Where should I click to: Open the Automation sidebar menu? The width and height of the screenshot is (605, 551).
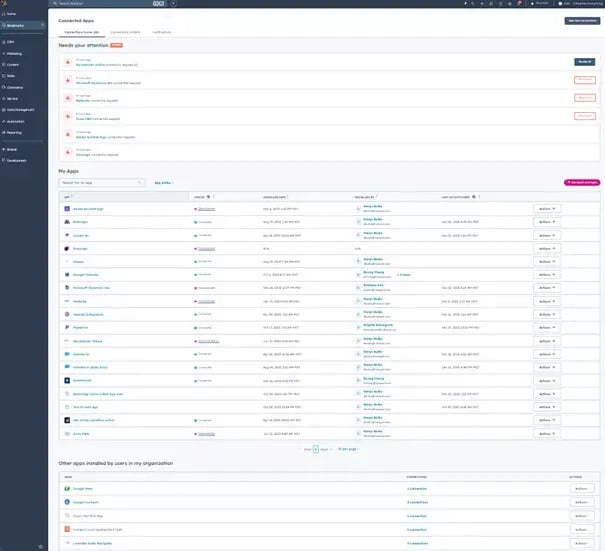pos(15,121)
